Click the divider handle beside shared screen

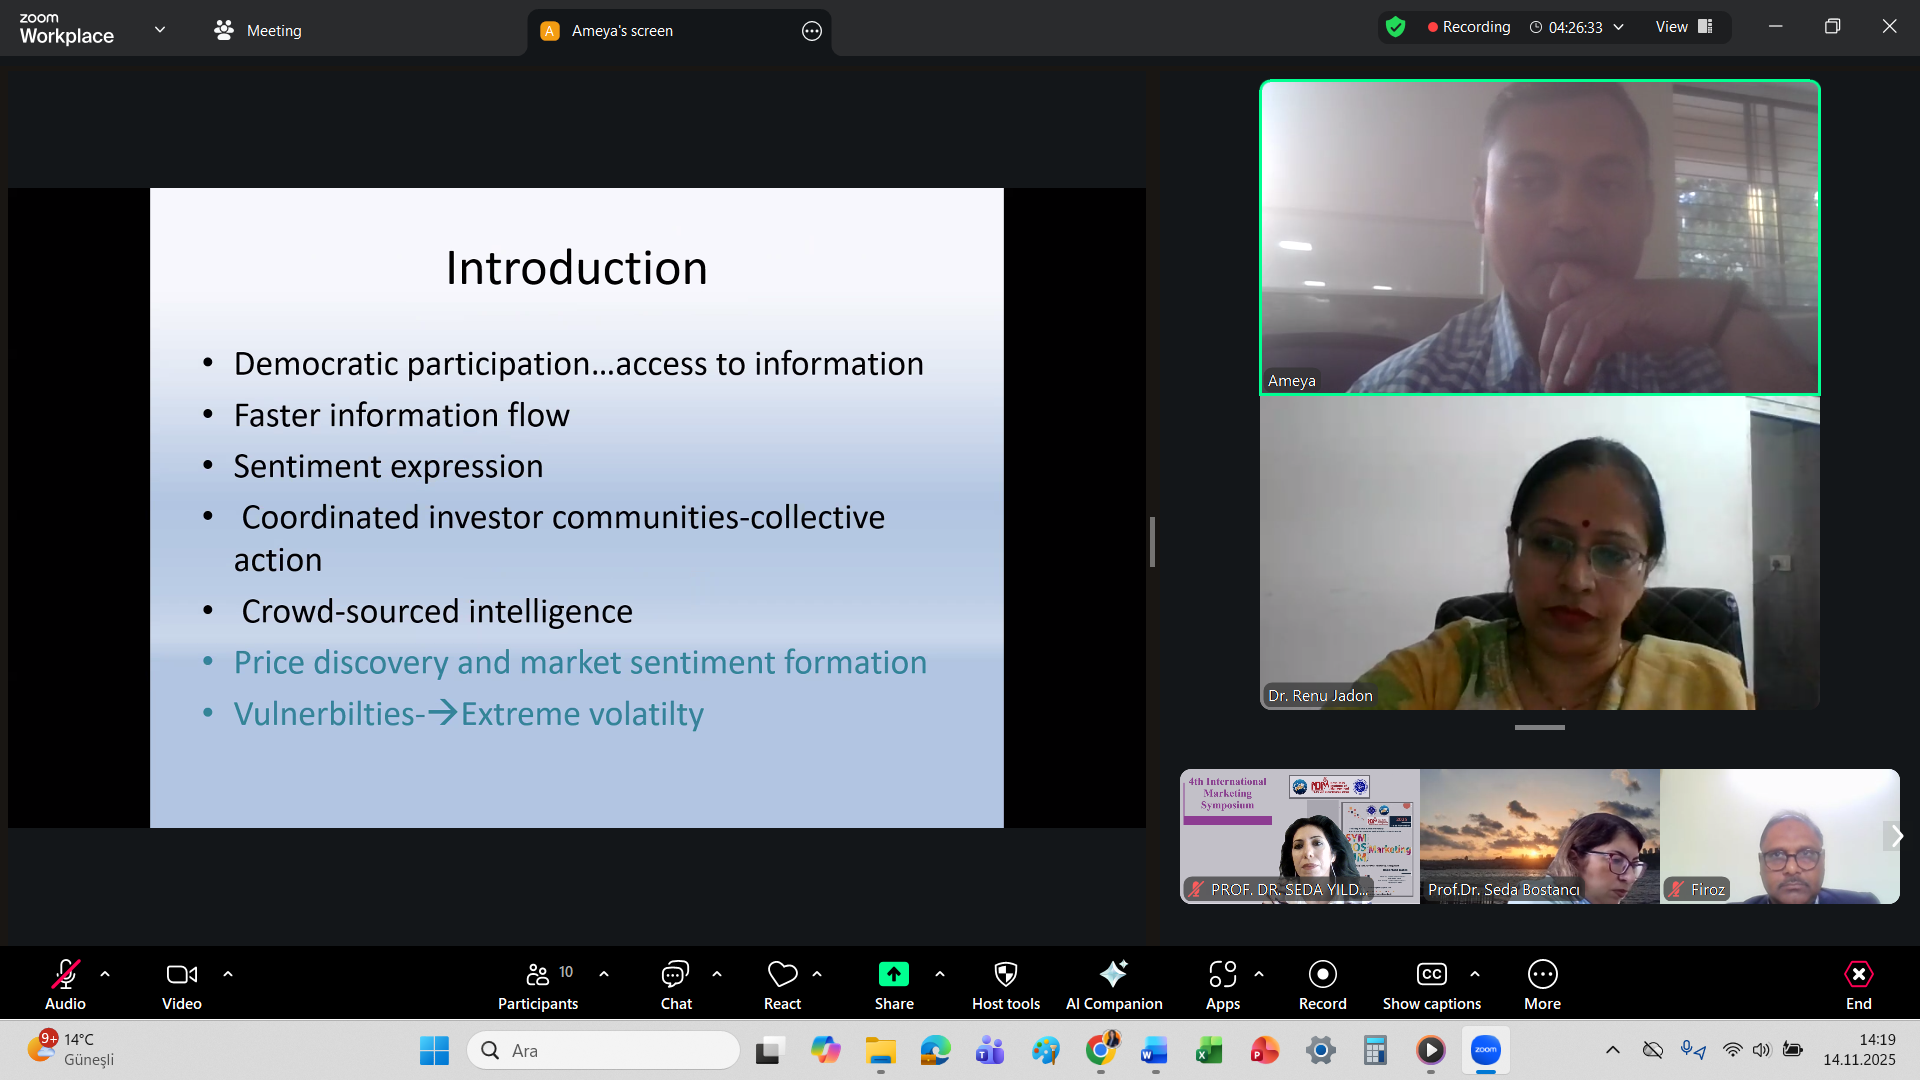coord(1152,542)
